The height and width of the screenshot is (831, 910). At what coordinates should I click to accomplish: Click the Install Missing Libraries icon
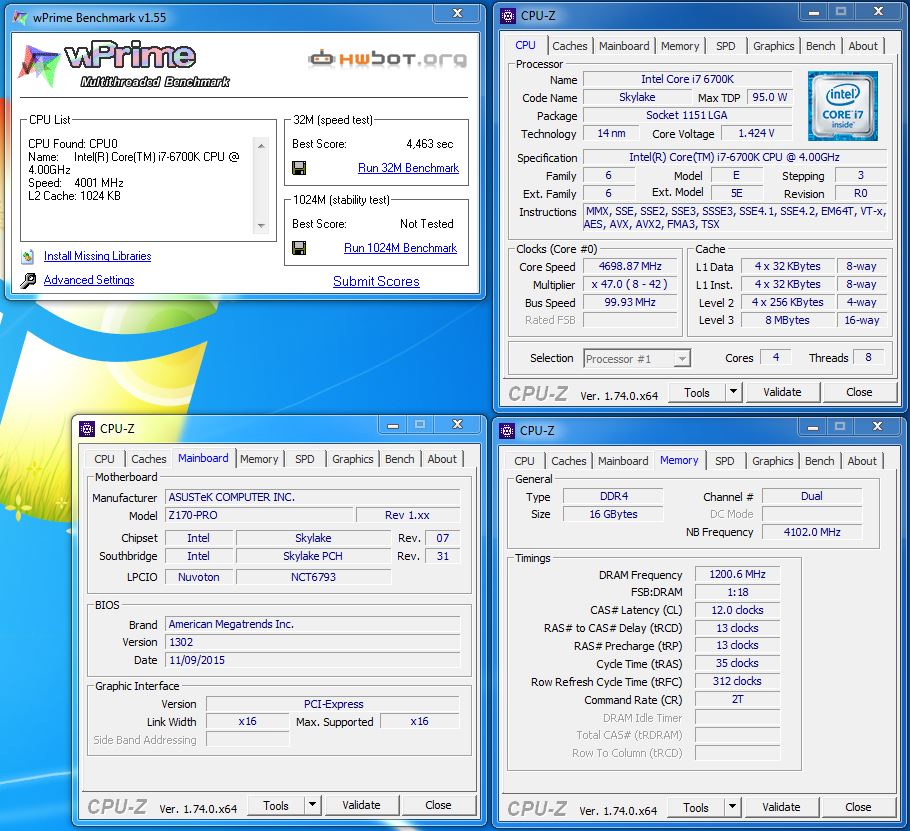click(28, 256)
